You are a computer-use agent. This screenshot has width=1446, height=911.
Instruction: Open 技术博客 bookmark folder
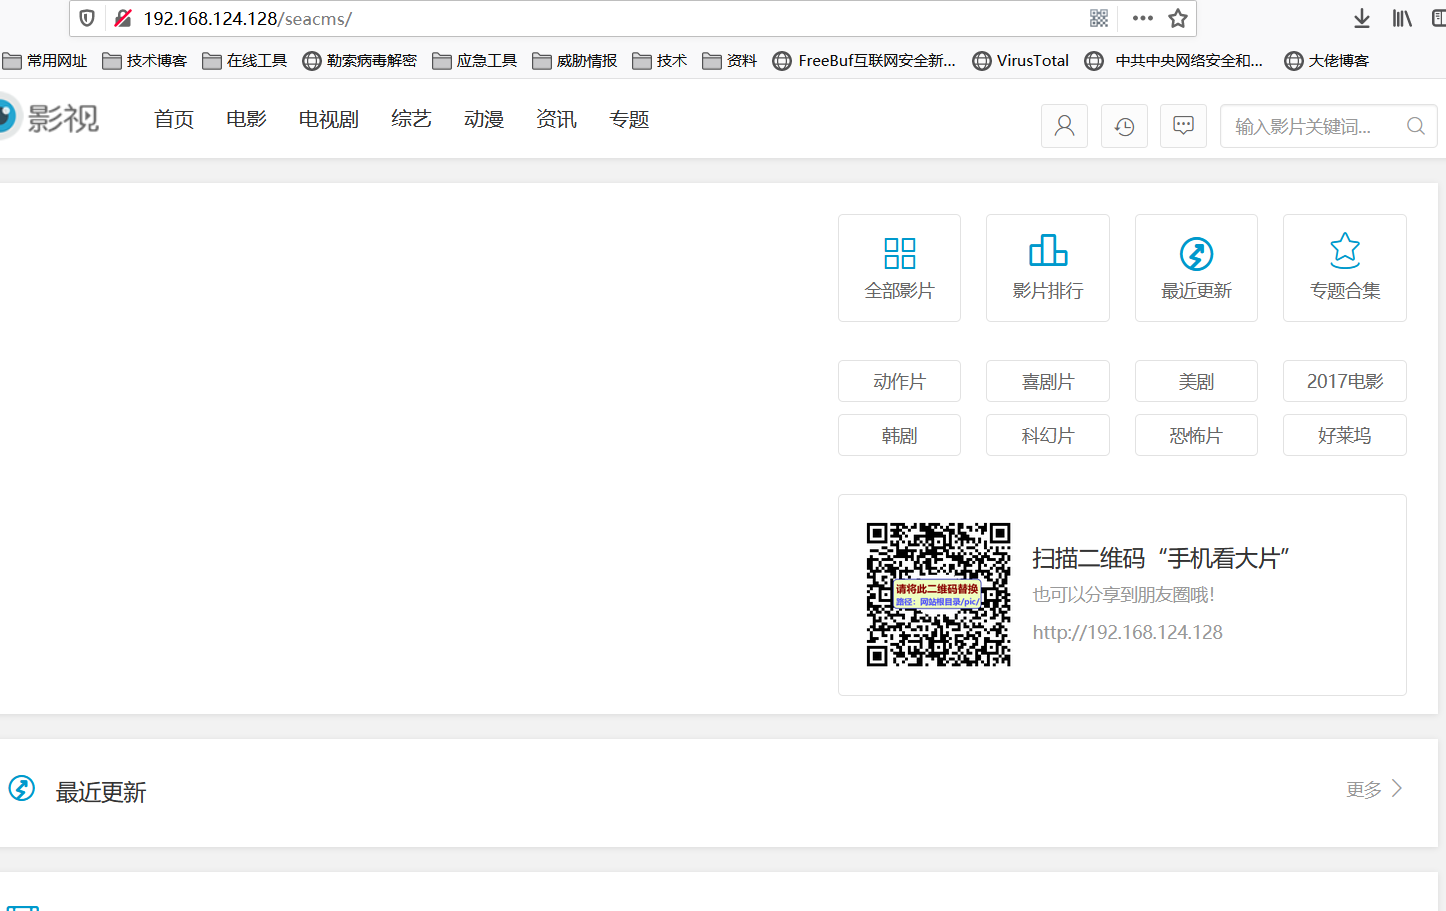coord(145,61)
